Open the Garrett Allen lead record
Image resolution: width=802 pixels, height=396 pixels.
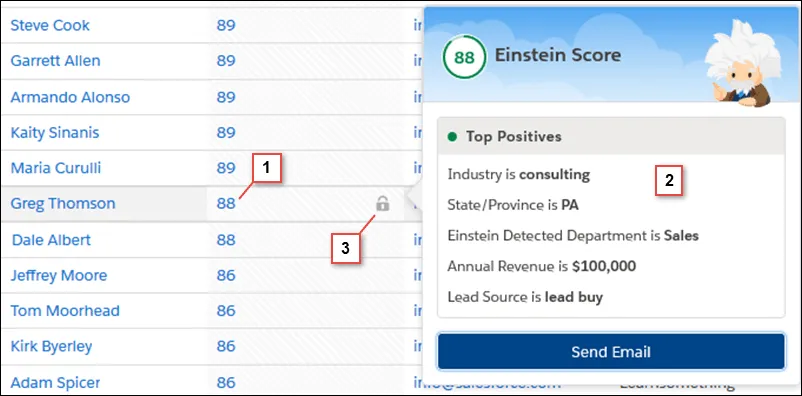[x=55, y=61]
